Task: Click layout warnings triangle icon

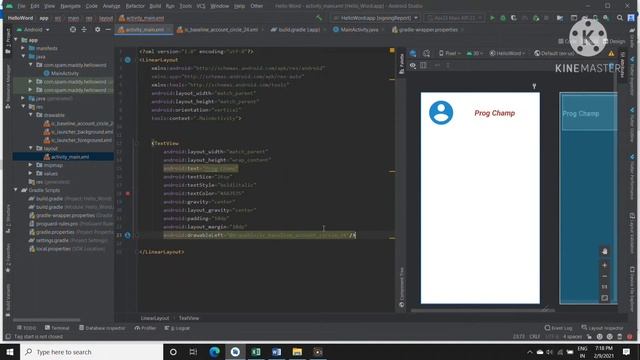Action: pos(611,53)
